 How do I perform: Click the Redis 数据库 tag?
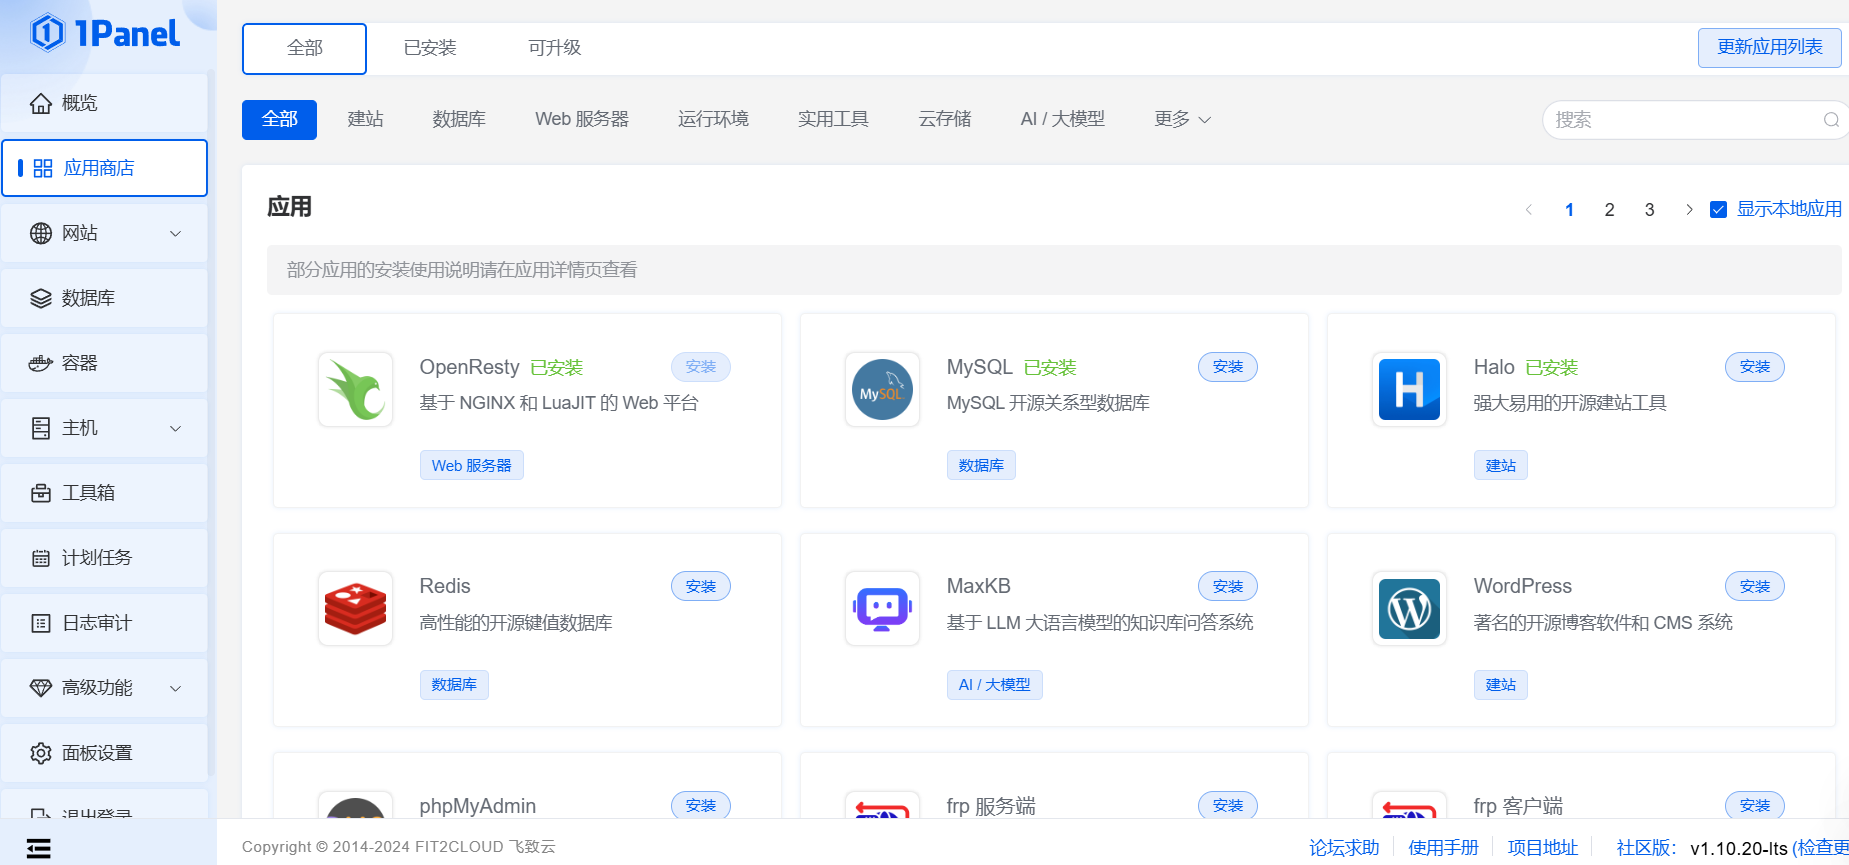tap(454, 684)
